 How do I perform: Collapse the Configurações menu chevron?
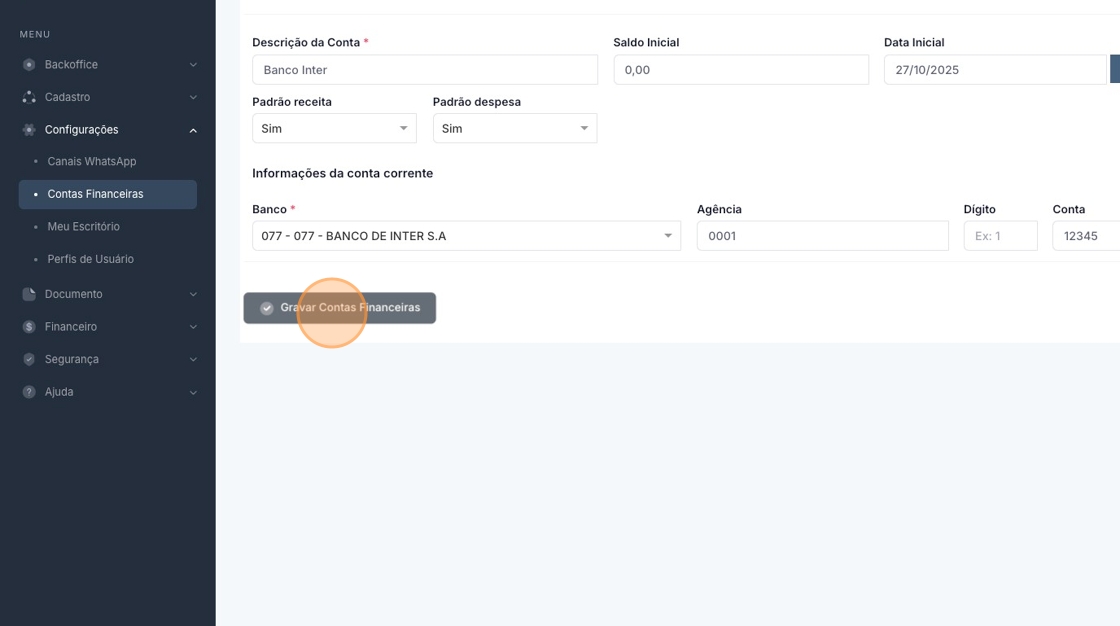tap(193, 130)
